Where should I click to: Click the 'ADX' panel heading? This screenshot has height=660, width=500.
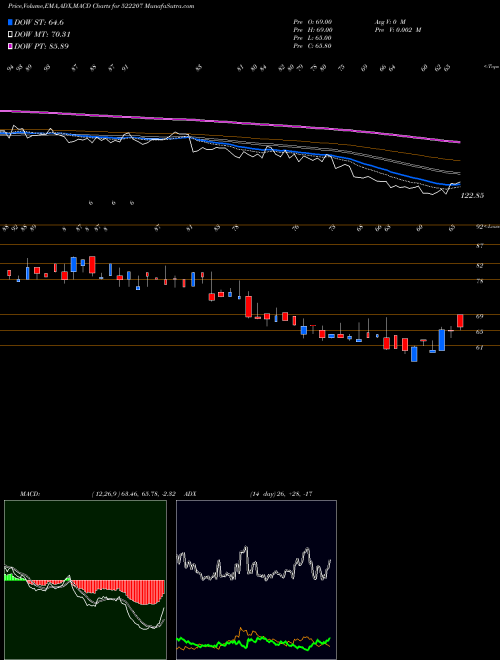tap(191, 494)
